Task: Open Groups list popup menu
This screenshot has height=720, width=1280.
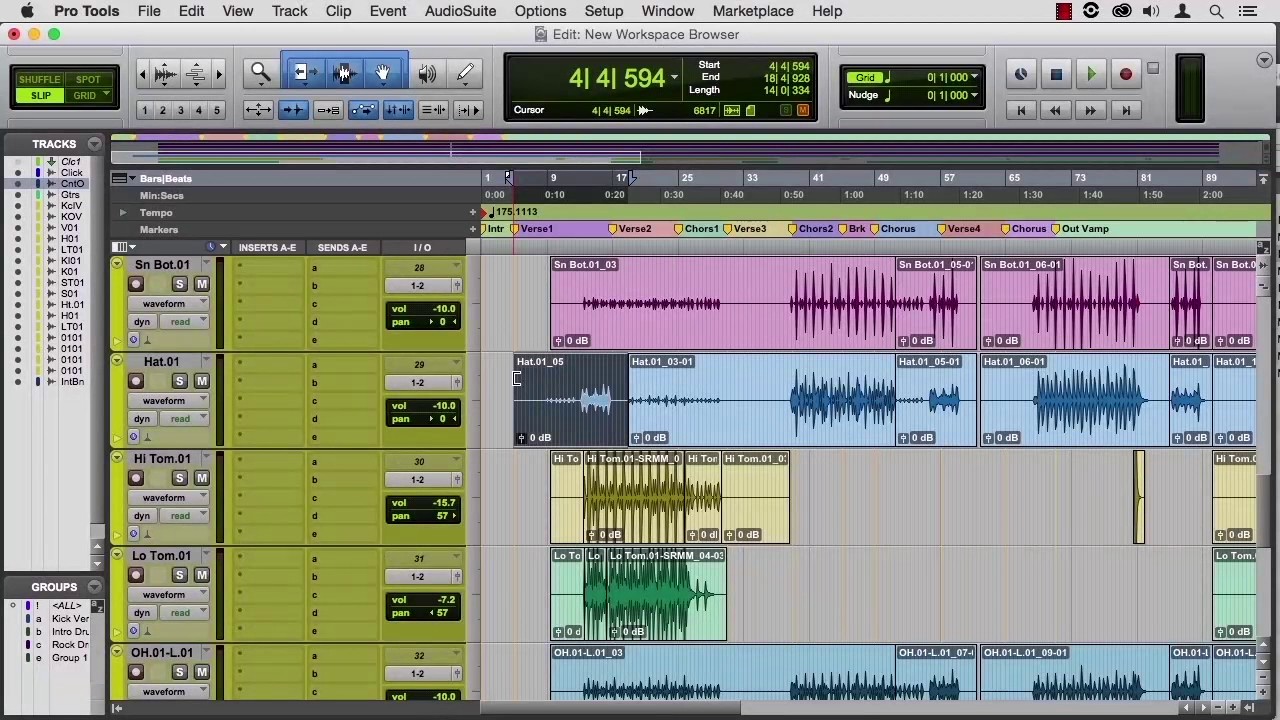Action: pyautogui.click(x=94, y=587)
